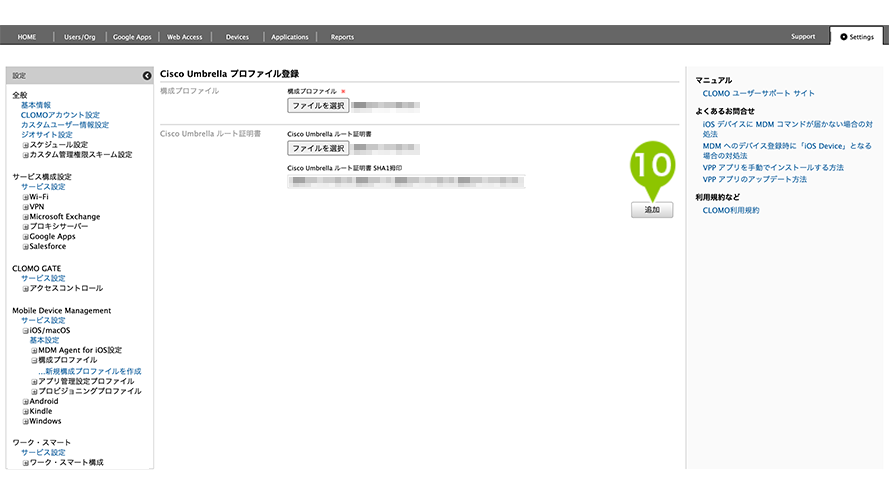Open the MDM へのデバイス登録時に「iOS Device」 FAQ link

point(787,150)
